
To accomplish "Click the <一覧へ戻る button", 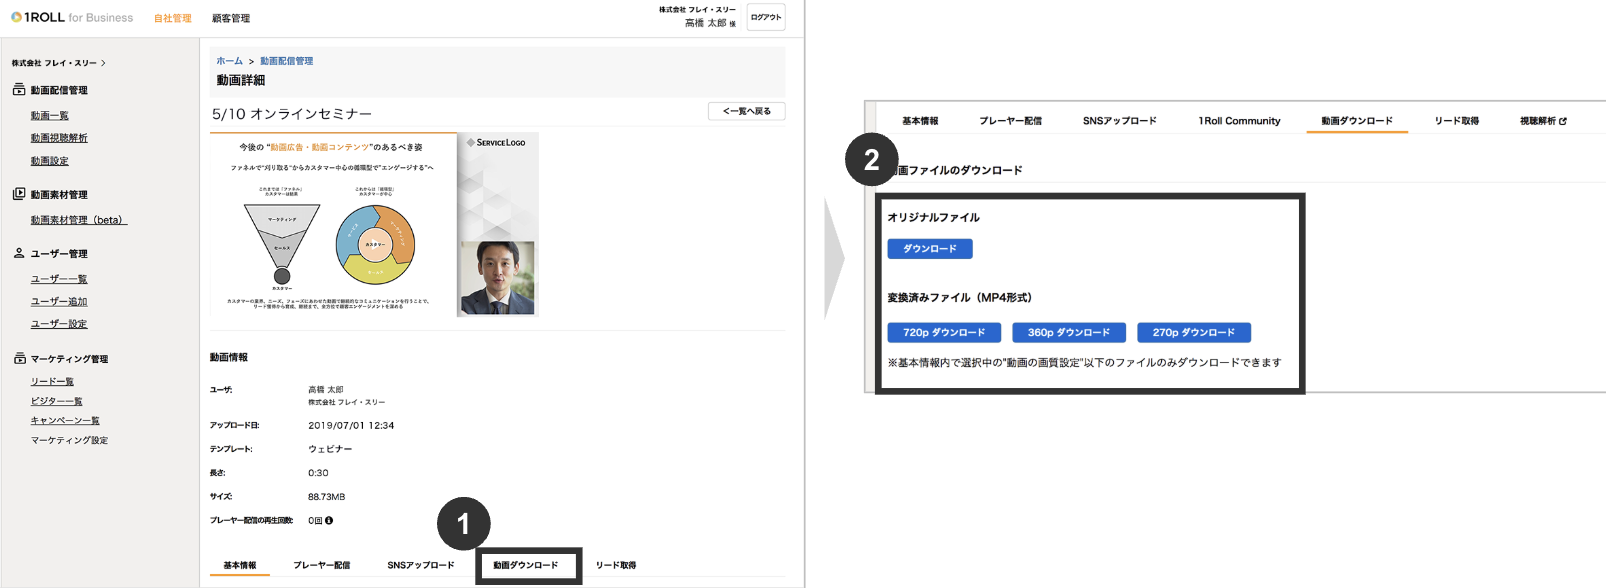I will (746, 111).
